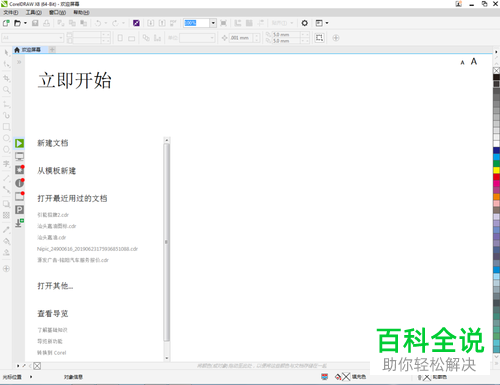Click the Print icon in toolbar
Viewport: 500px width, 385px height.
(x=46, y=23)
